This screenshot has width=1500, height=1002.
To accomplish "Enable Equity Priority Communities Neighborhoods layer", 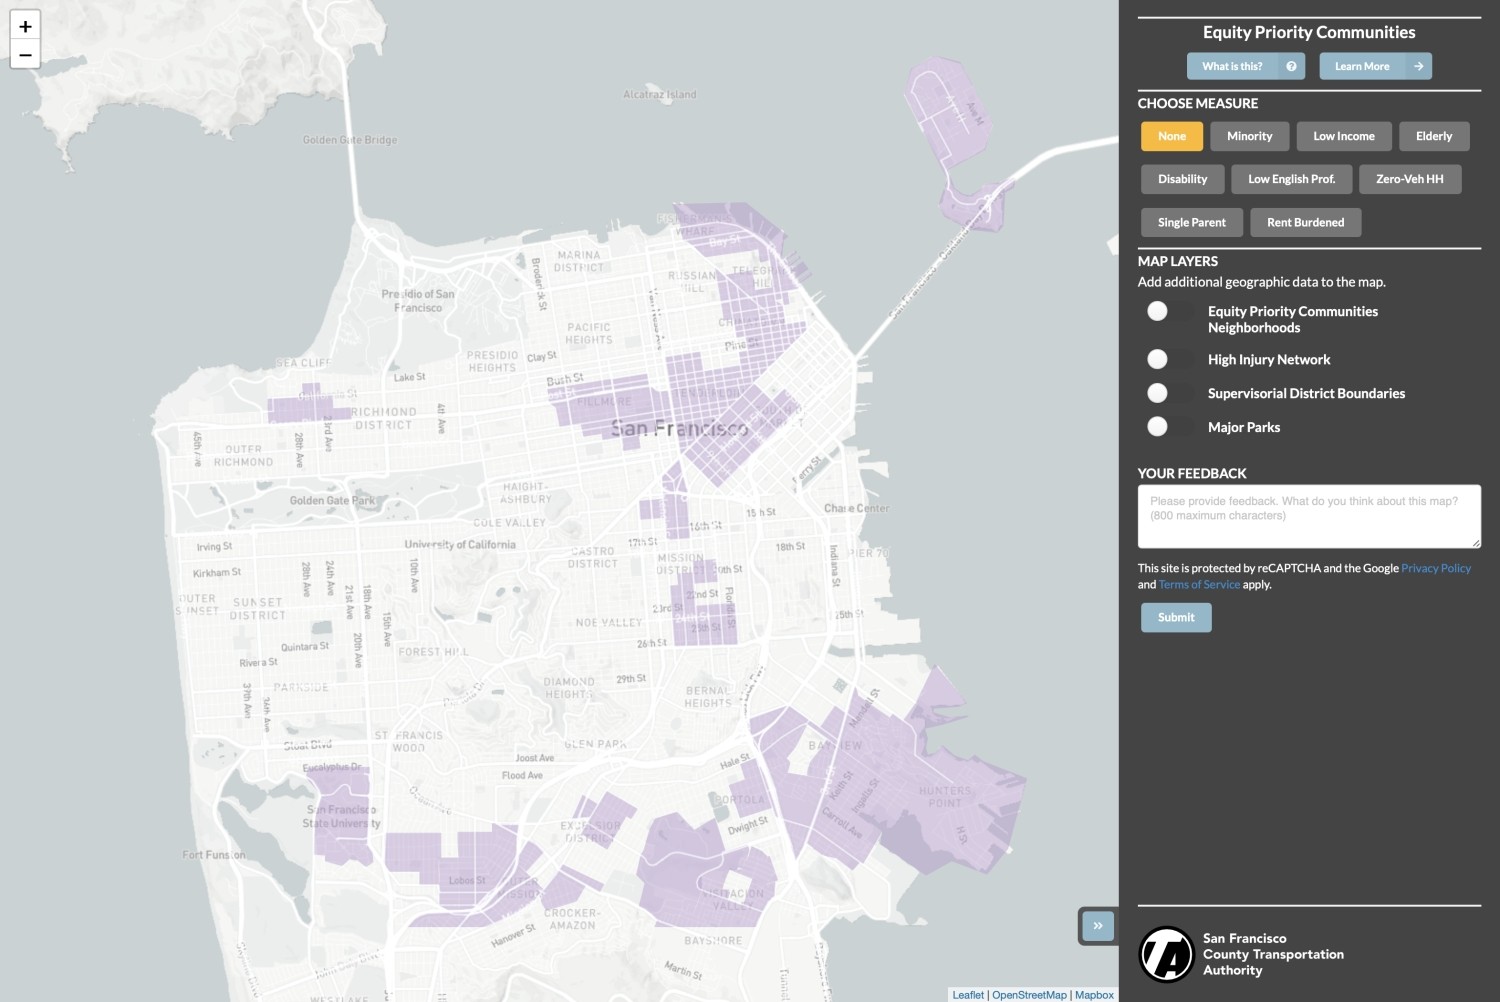I will click(x=1159, y=311).
